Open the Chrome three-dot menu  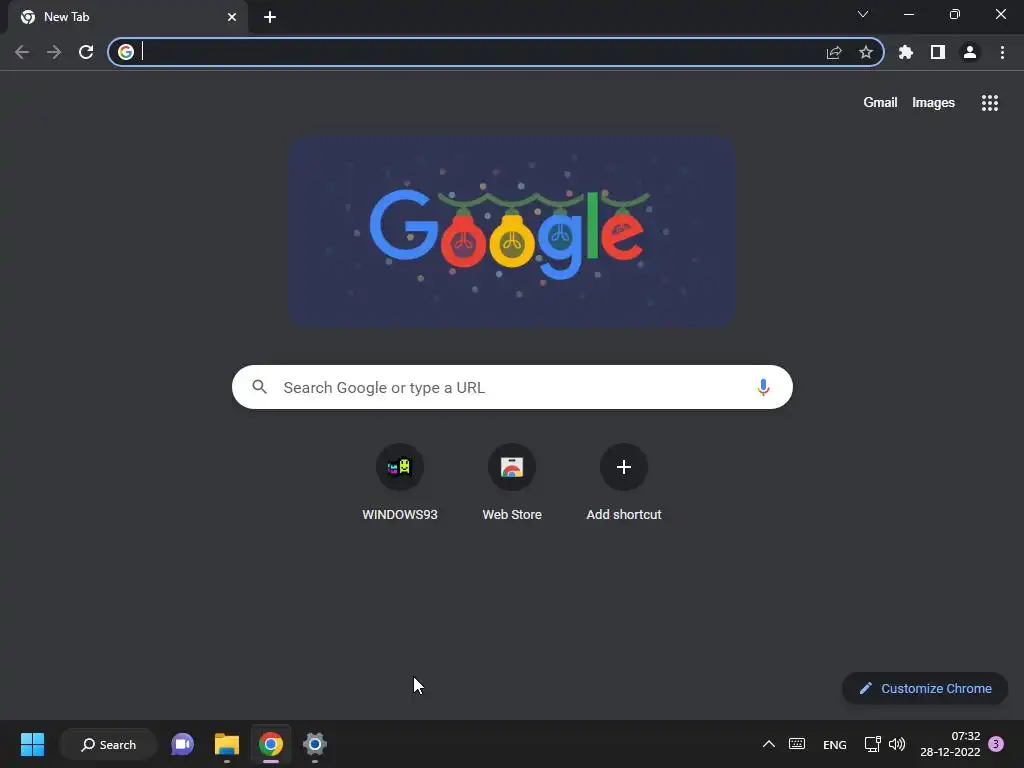1002,52
